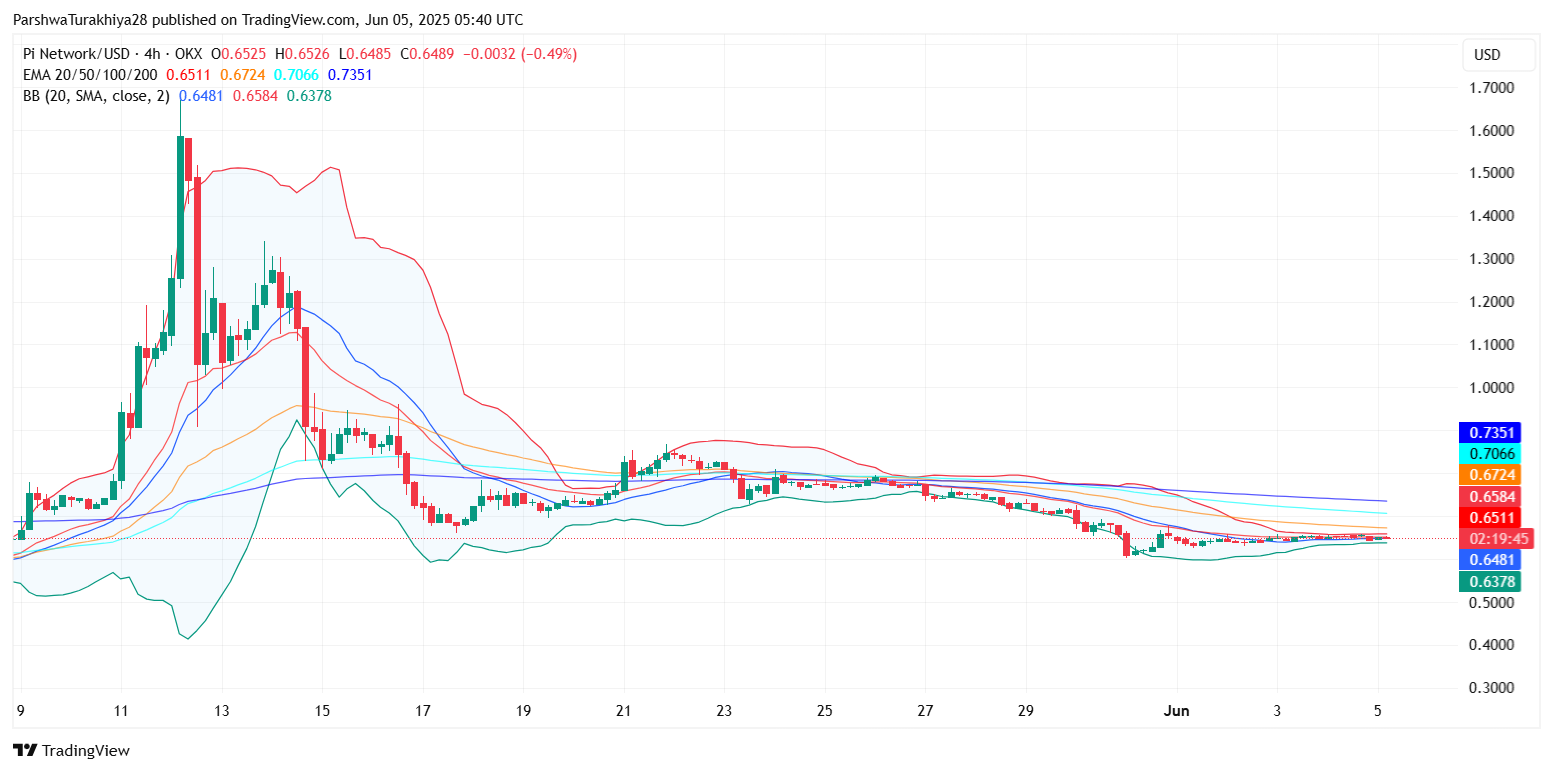Click the 0.3000 price scale label
The image size is (1553, 772).
pos(1492,688)
